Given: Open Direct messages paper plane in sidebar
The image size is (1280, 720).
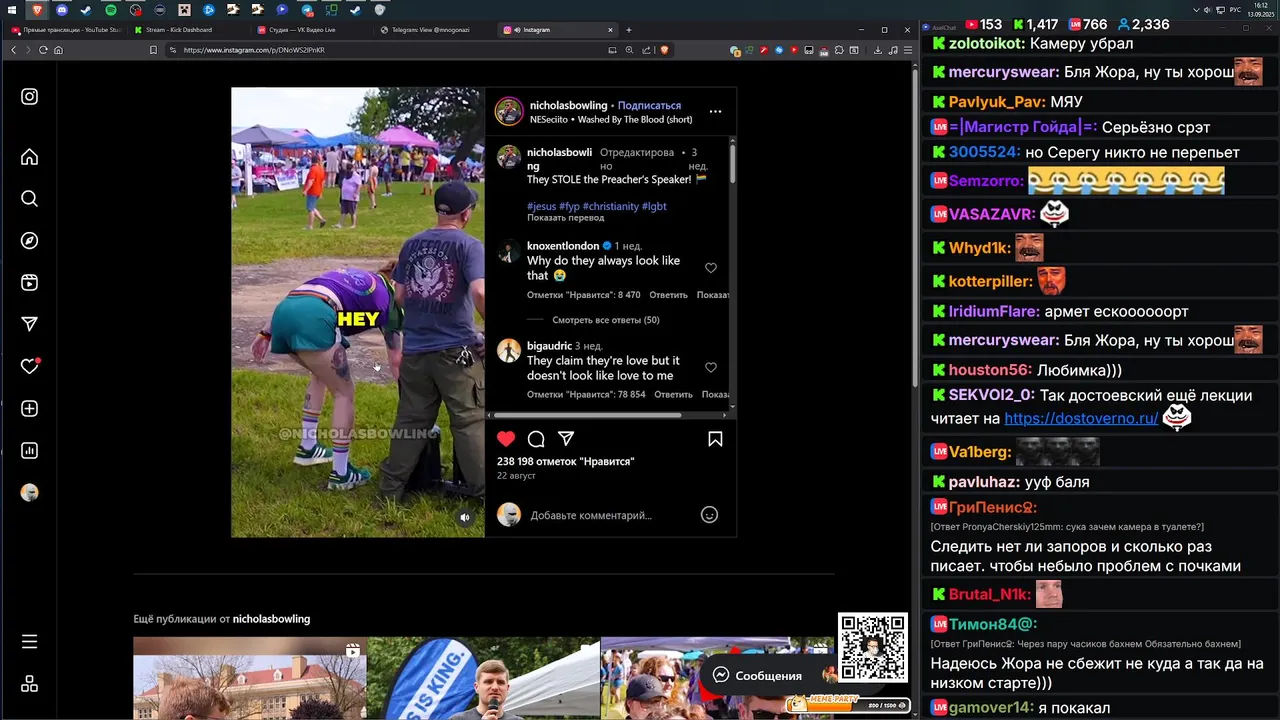Looking at the screenshot, I should point(29,324).
